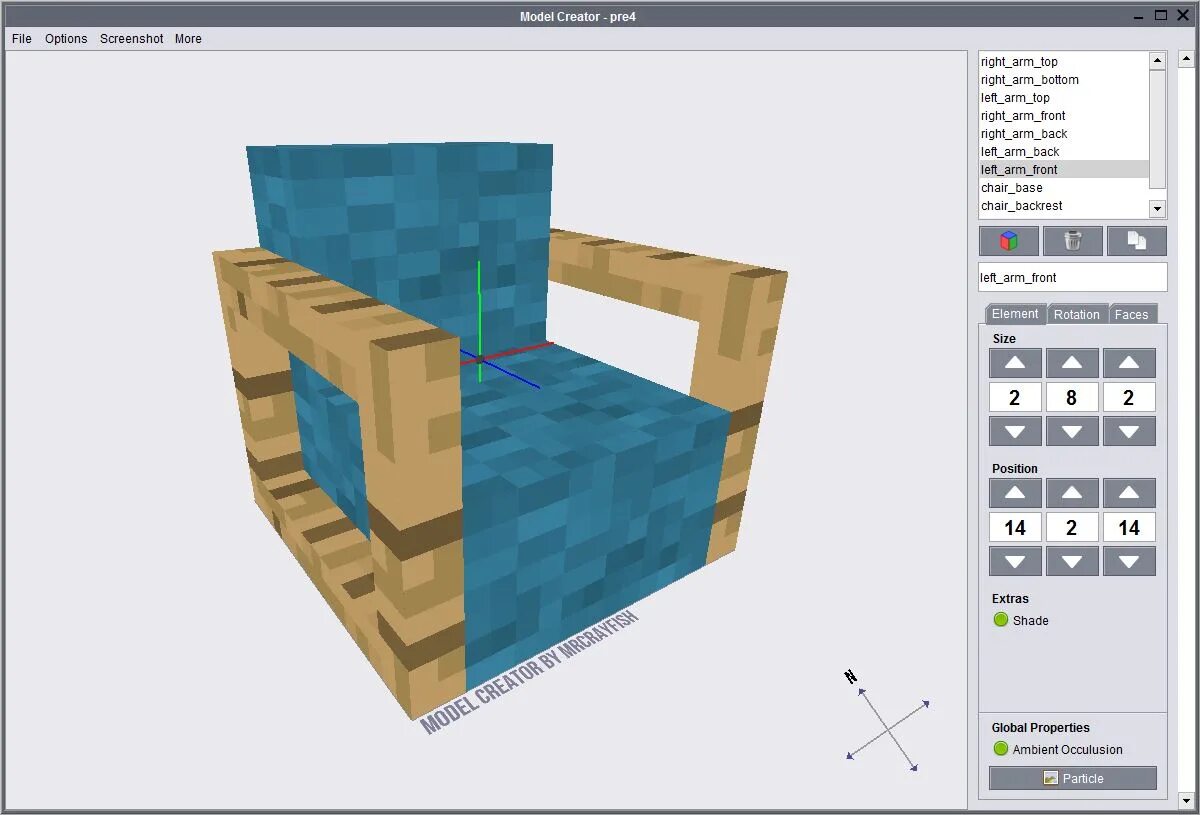Click the Position Y value field showing 2
The image size is (1200, 815).
tap(1072, 527)
